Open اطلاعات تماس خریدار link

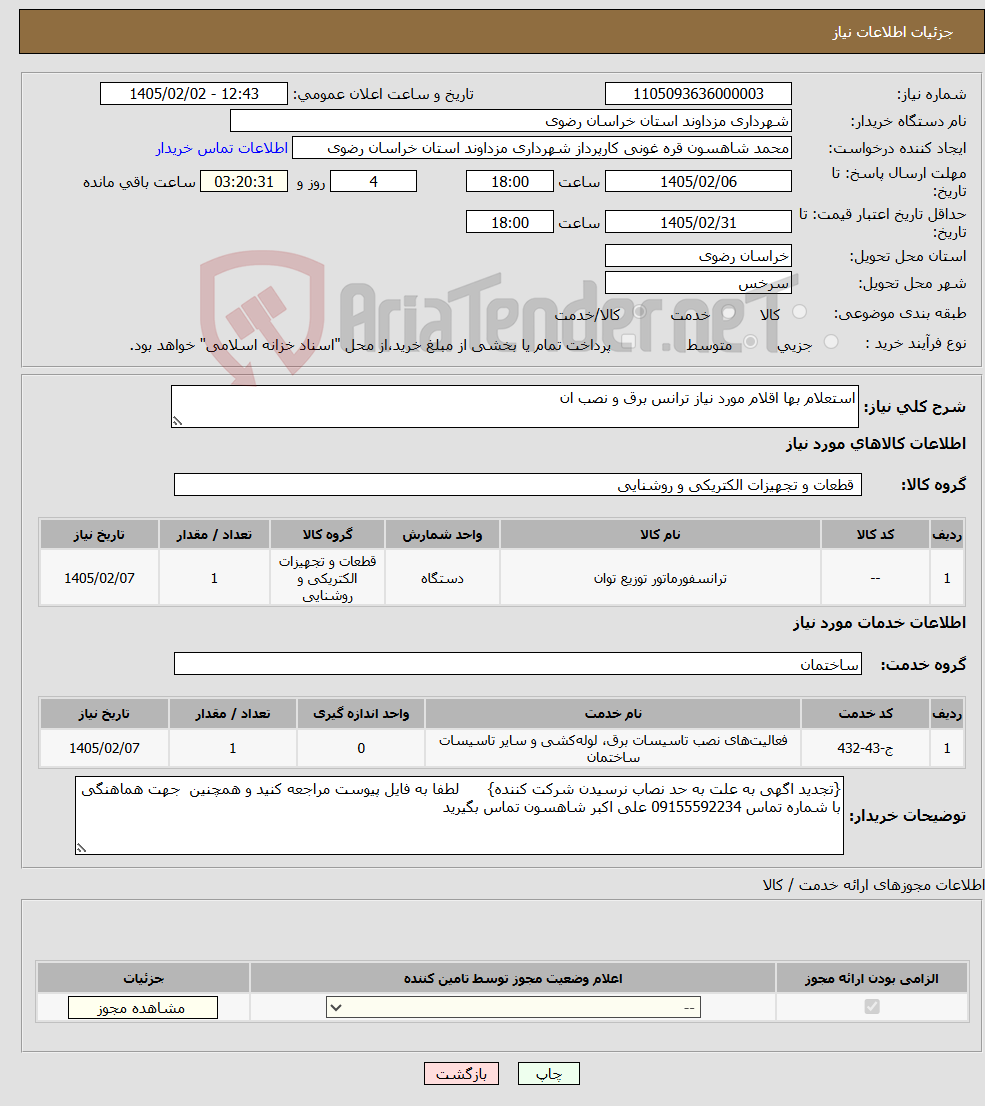pos(222,148)
